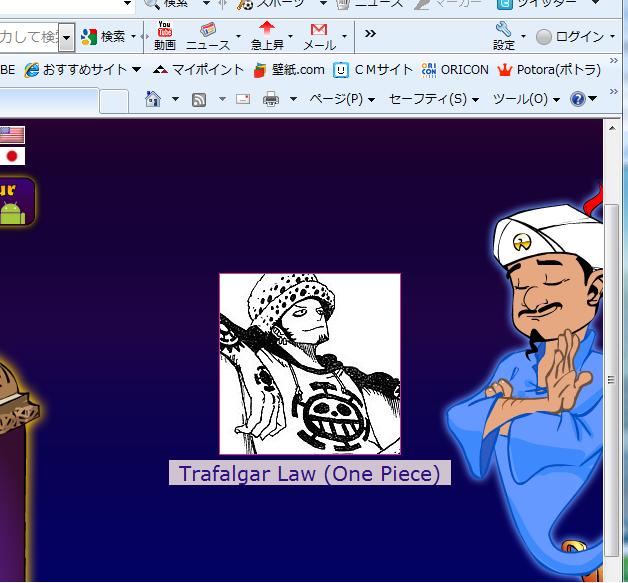This screenshot has height=583, width=628.
Task: Click the Google 検索 button
Action: 104,37
